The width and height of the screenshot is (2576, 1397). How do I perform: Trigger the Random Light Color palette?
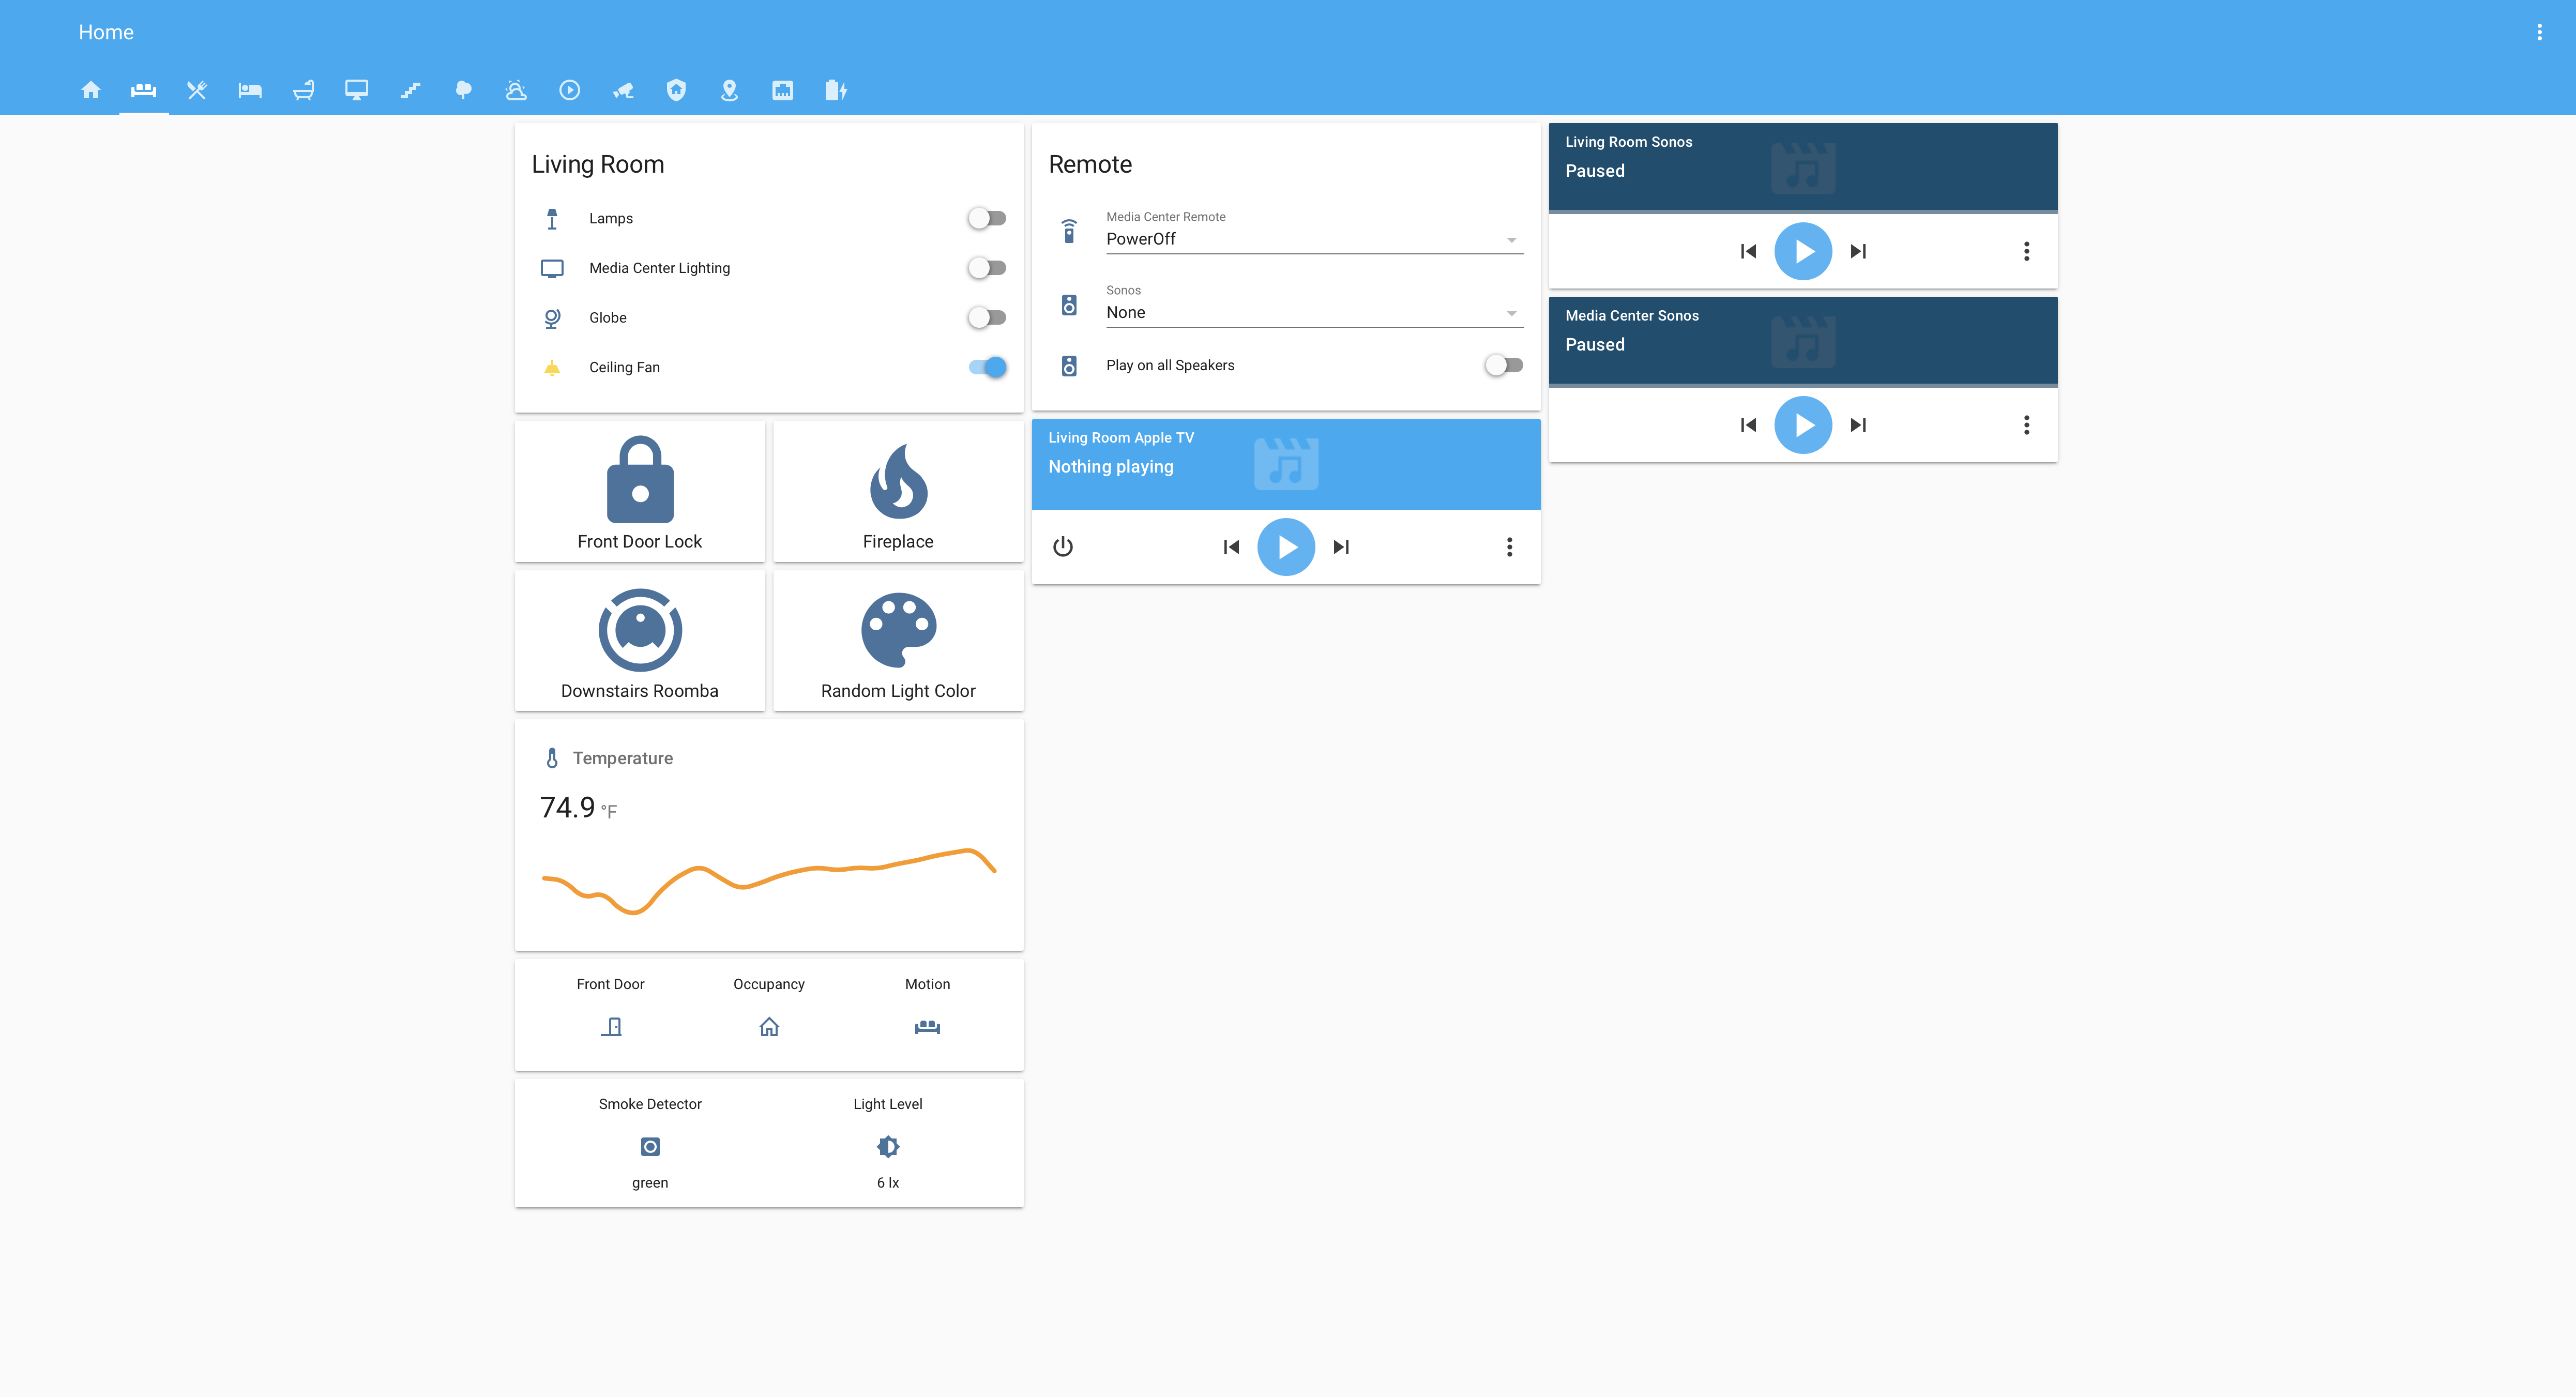(898, 630)
